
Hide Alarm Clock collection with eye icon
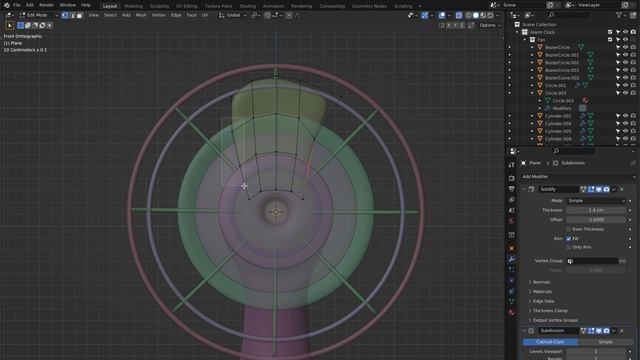tap(625, 32)
